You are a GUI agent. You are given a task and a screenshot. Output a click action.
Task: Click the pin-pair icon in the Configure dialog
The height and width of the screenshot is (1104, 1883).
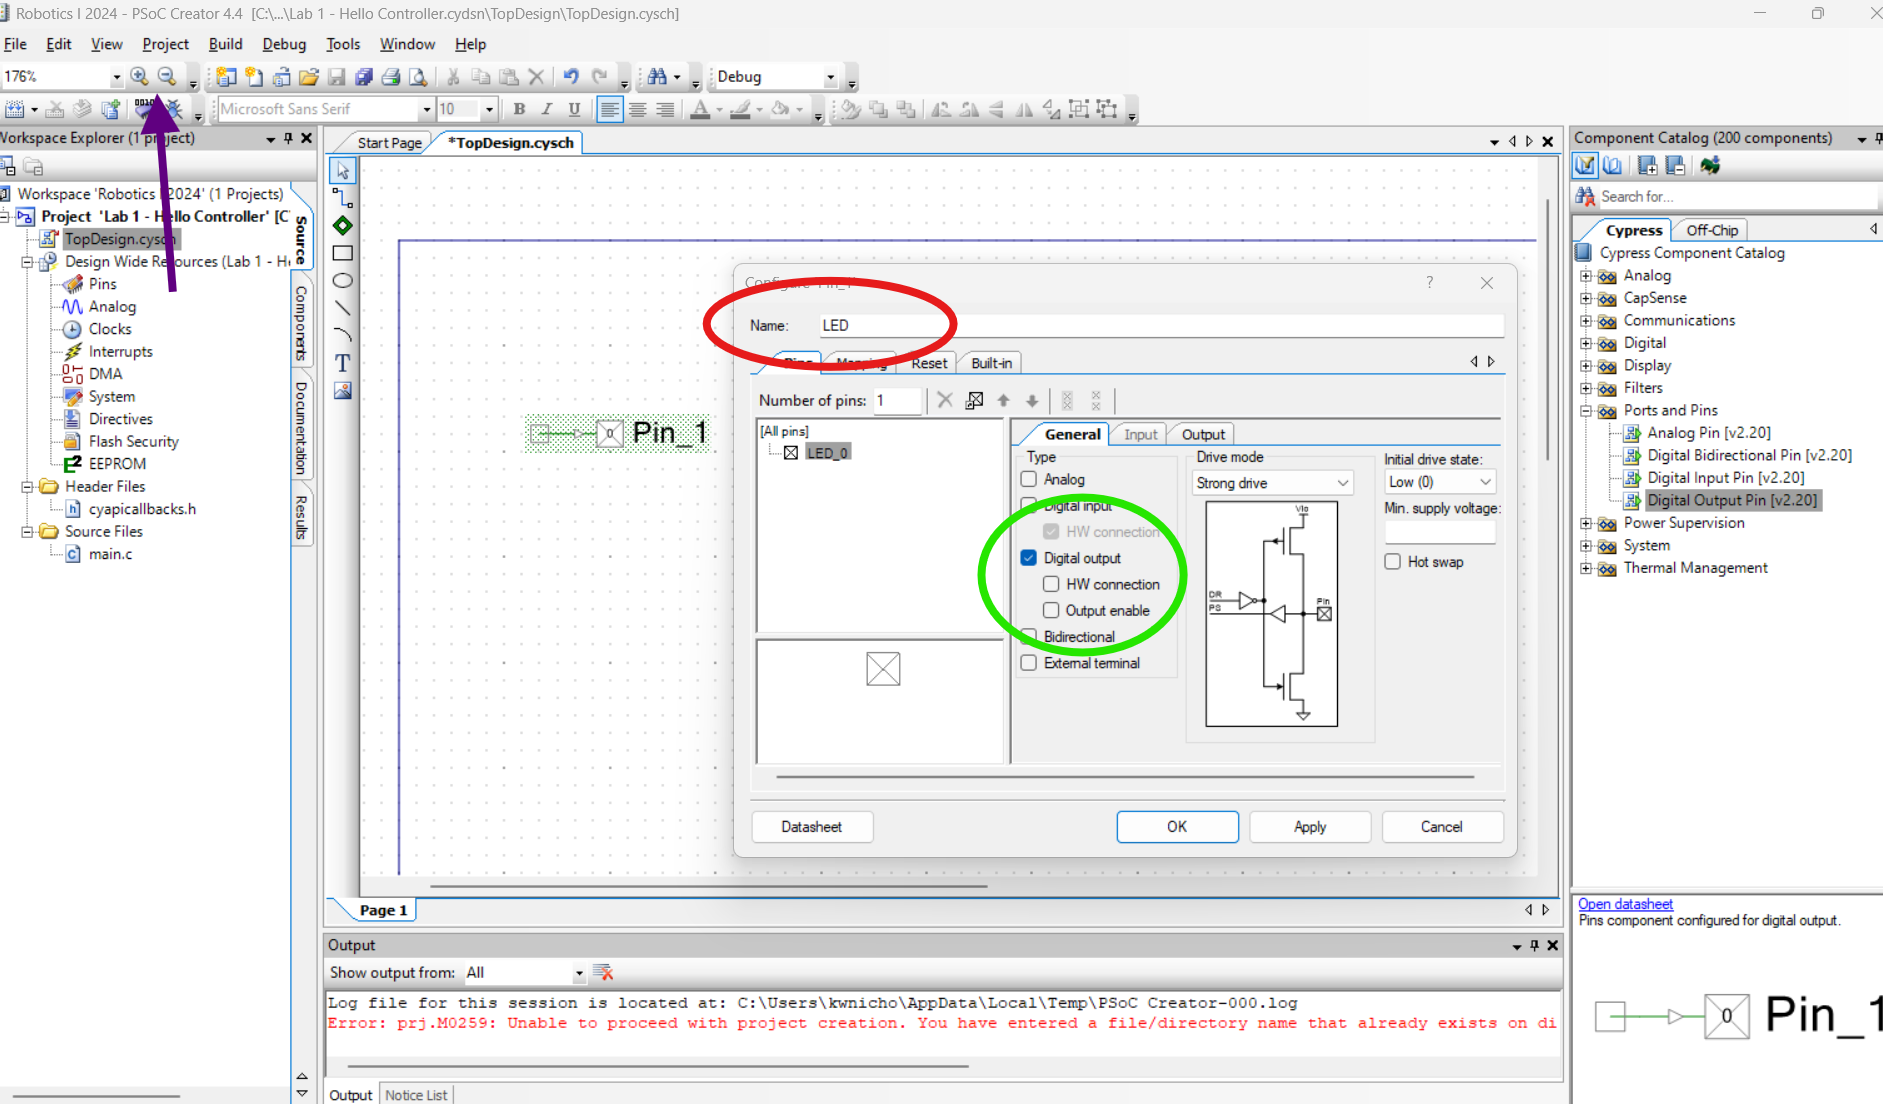(974, 400)
